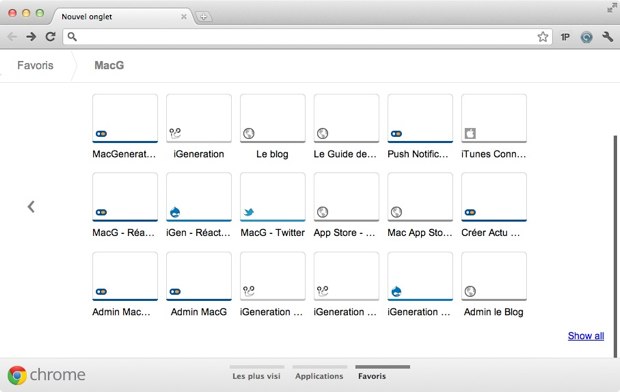Show previous page with left chevron

pyautogui.click(x=31, y=206)
